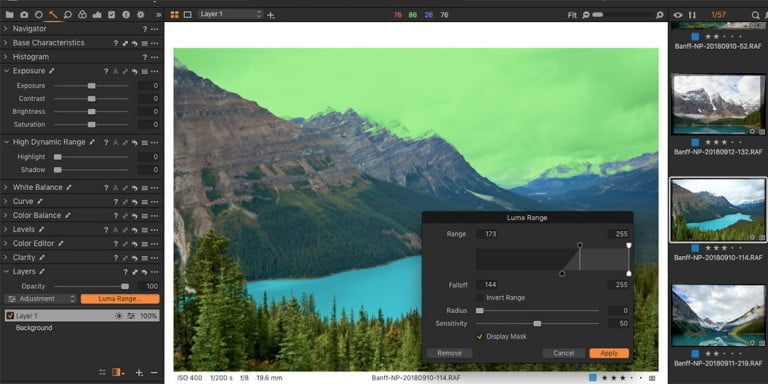Click Apply in Luma Range dialog
The width and height of the screenshot is (768, 384).
(x=609, y=353)
